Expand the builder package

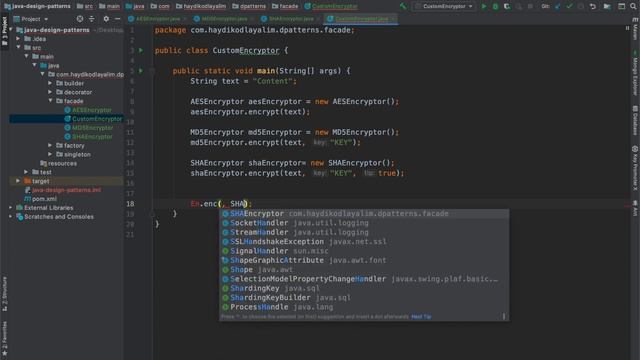51,83
